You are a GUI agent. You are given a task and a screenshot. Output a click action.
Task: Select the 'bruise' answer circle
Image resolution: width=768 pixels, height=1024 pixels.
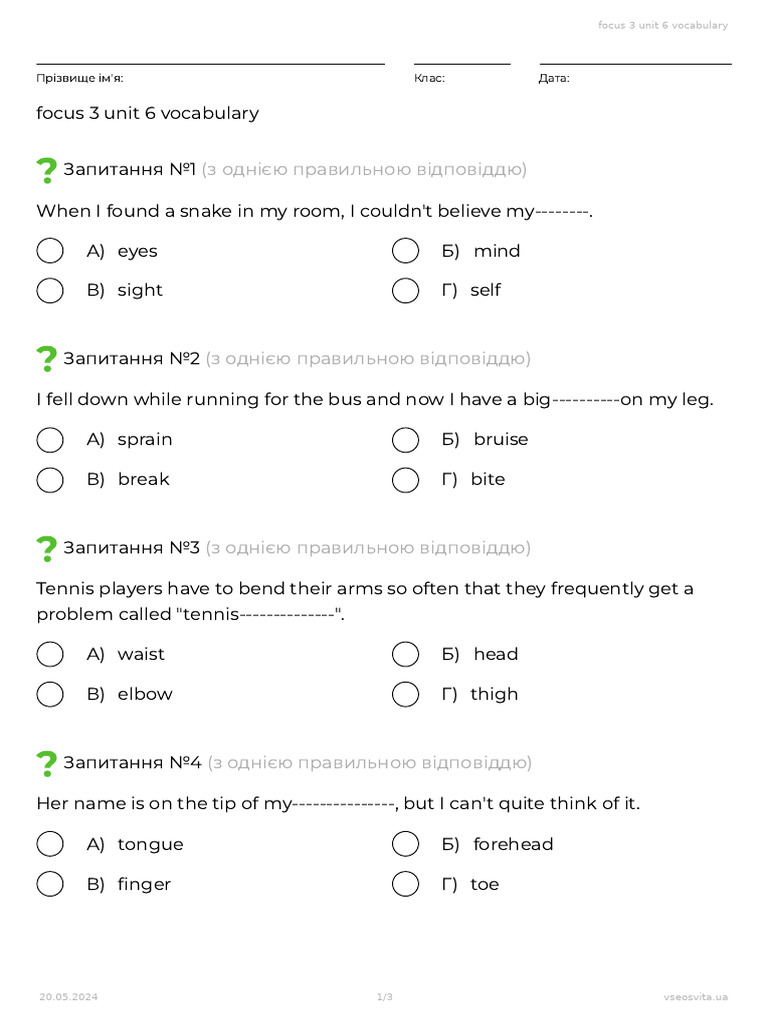pyautogui.click(x=406, y=440)
